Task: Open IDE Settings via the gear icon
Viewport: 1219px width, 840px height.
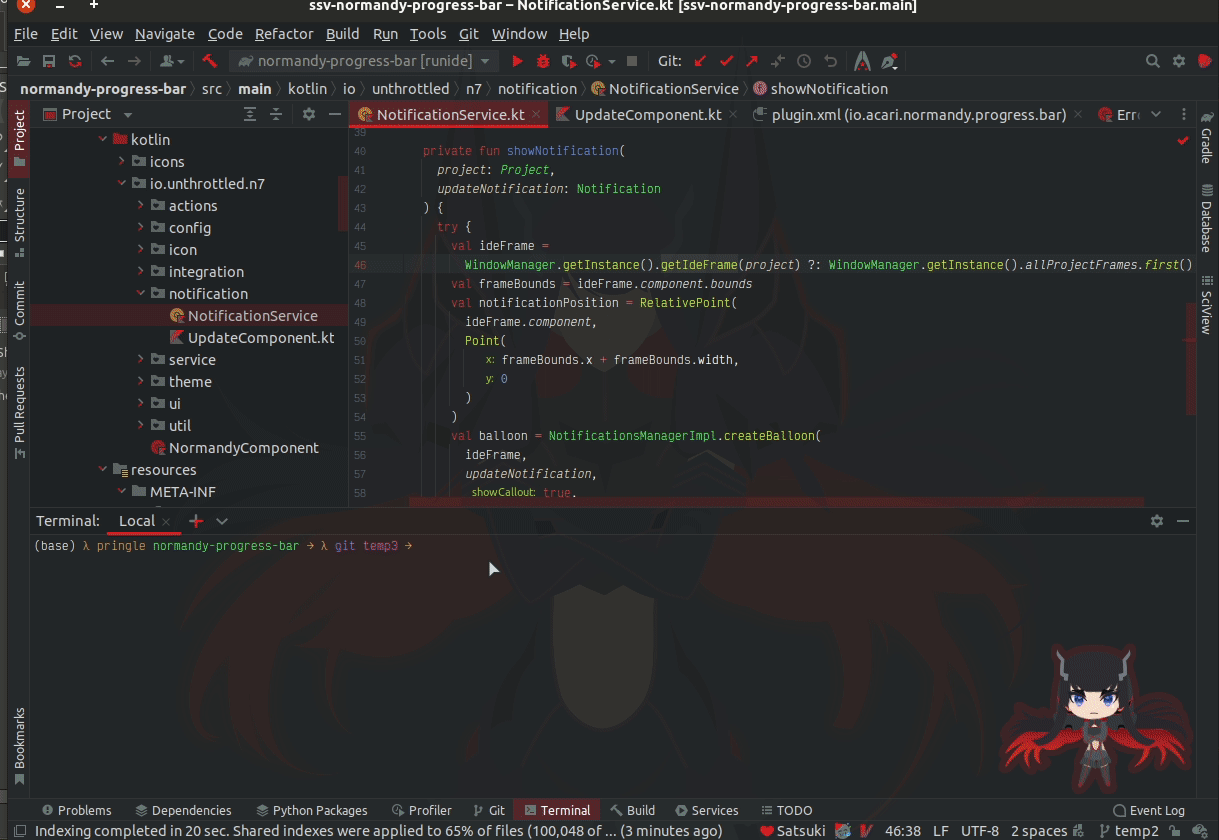Action: click(x=1178, y=60)
